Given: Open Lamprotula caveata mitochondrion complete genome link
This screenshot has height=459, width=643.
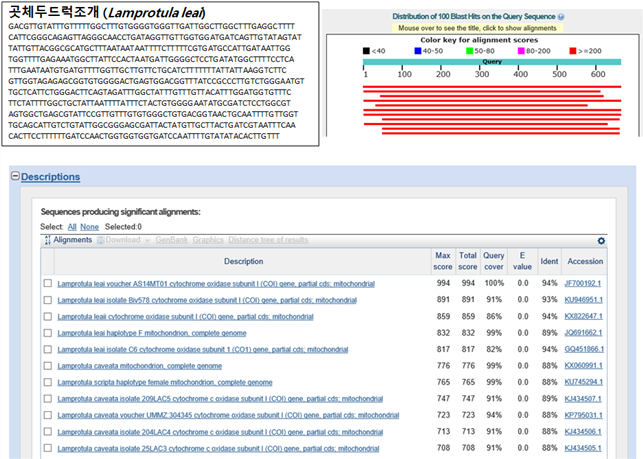Looking at the screenshot, I should 139,366.
